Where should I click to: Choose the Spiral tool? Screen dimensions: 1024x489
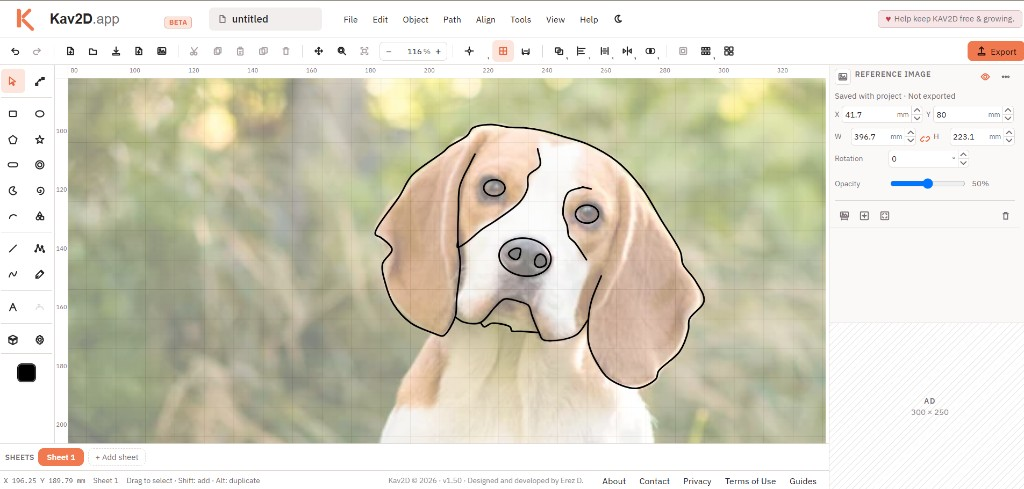(x=40, y=191)
